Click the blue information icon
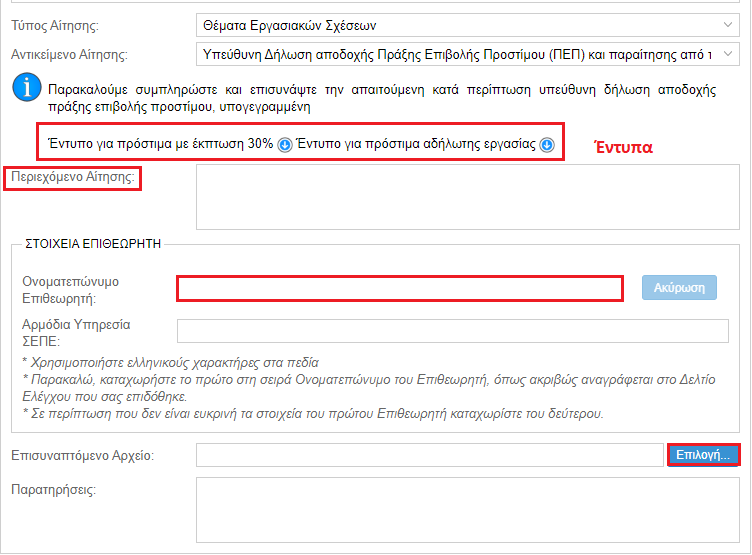Viewport: 752px width, 555px height. [27, 87]
